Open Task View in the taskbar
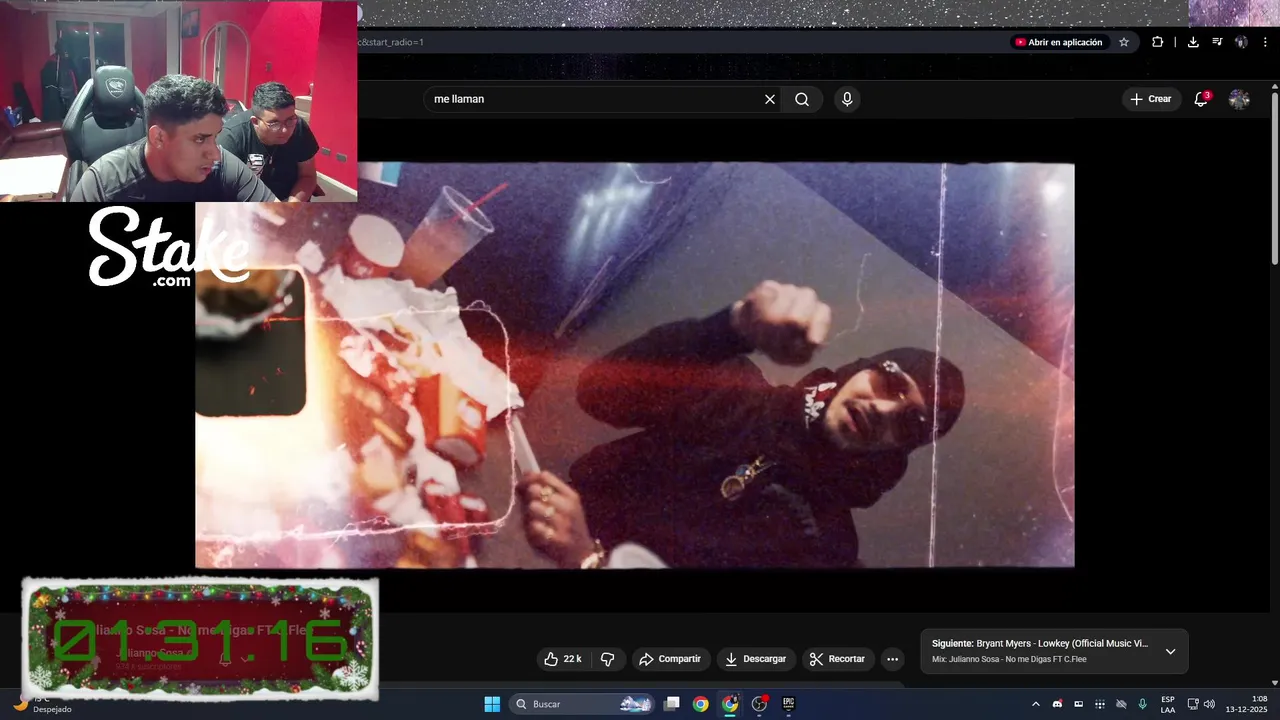 click(672, 704)
